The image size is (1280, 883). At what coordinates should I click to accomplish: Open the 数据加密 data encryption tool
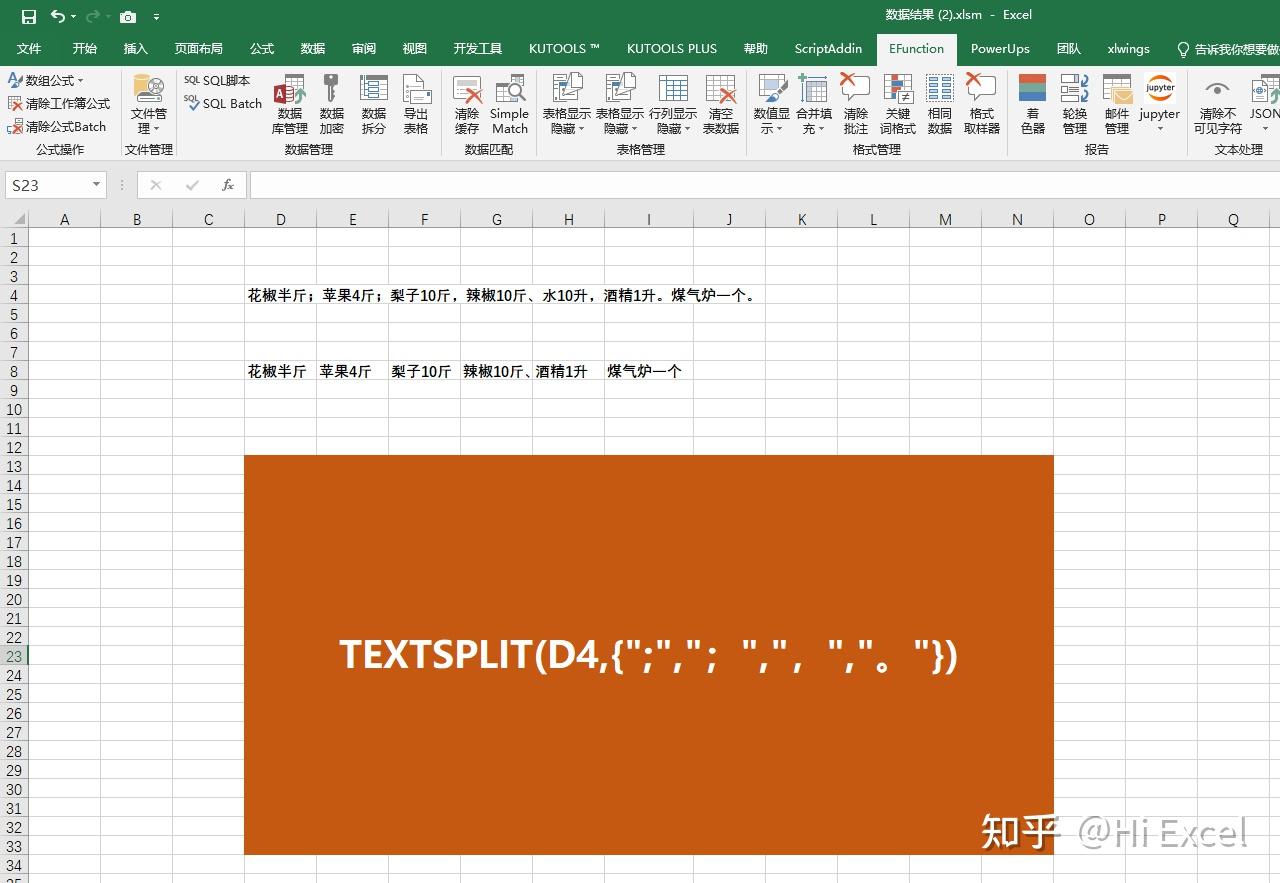pos(331,103)
